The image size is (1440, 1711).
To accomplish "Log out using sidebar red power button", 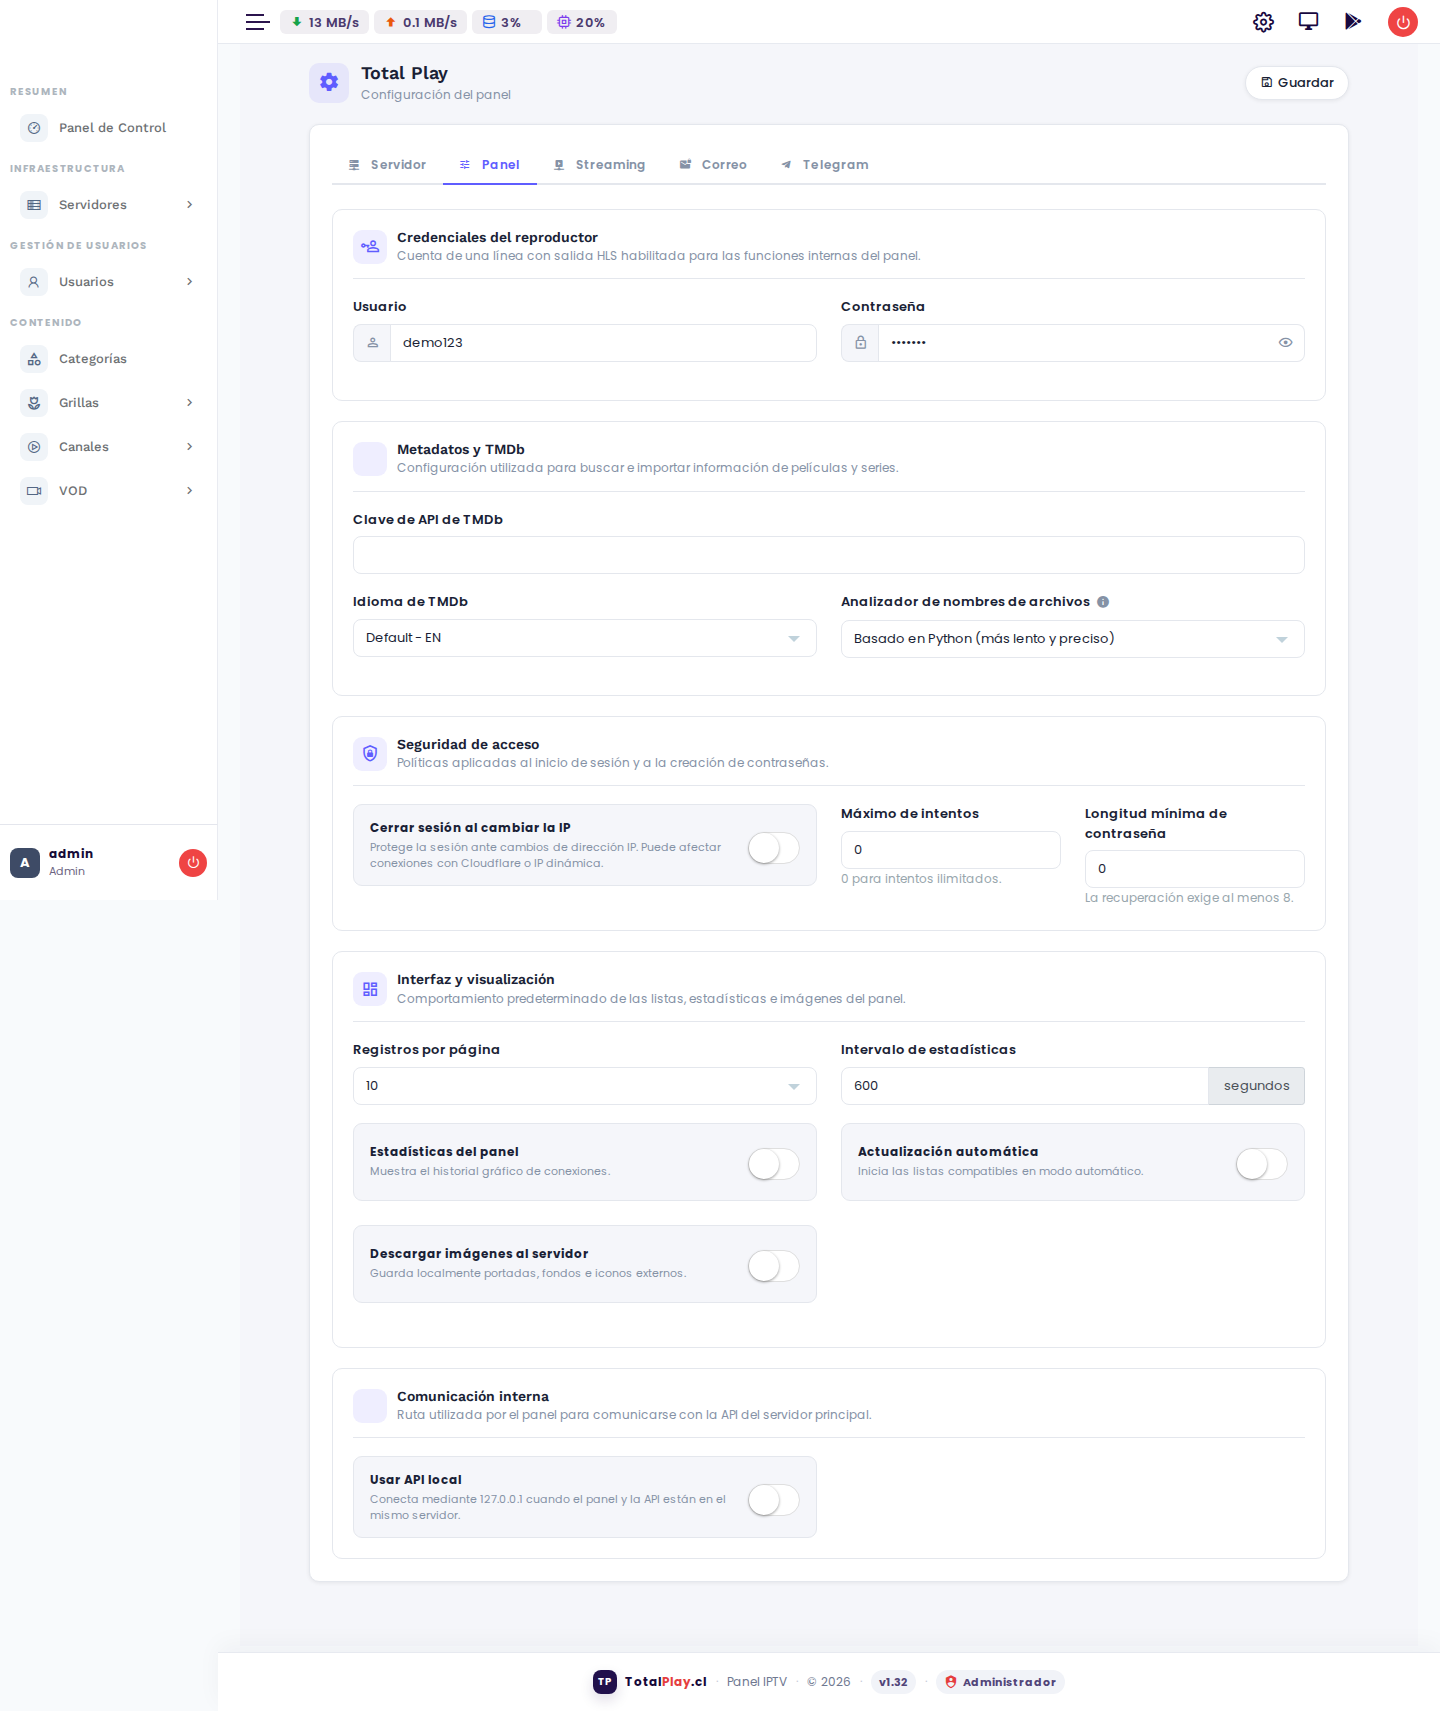I will pyautogui.click(x=193, y=862).
